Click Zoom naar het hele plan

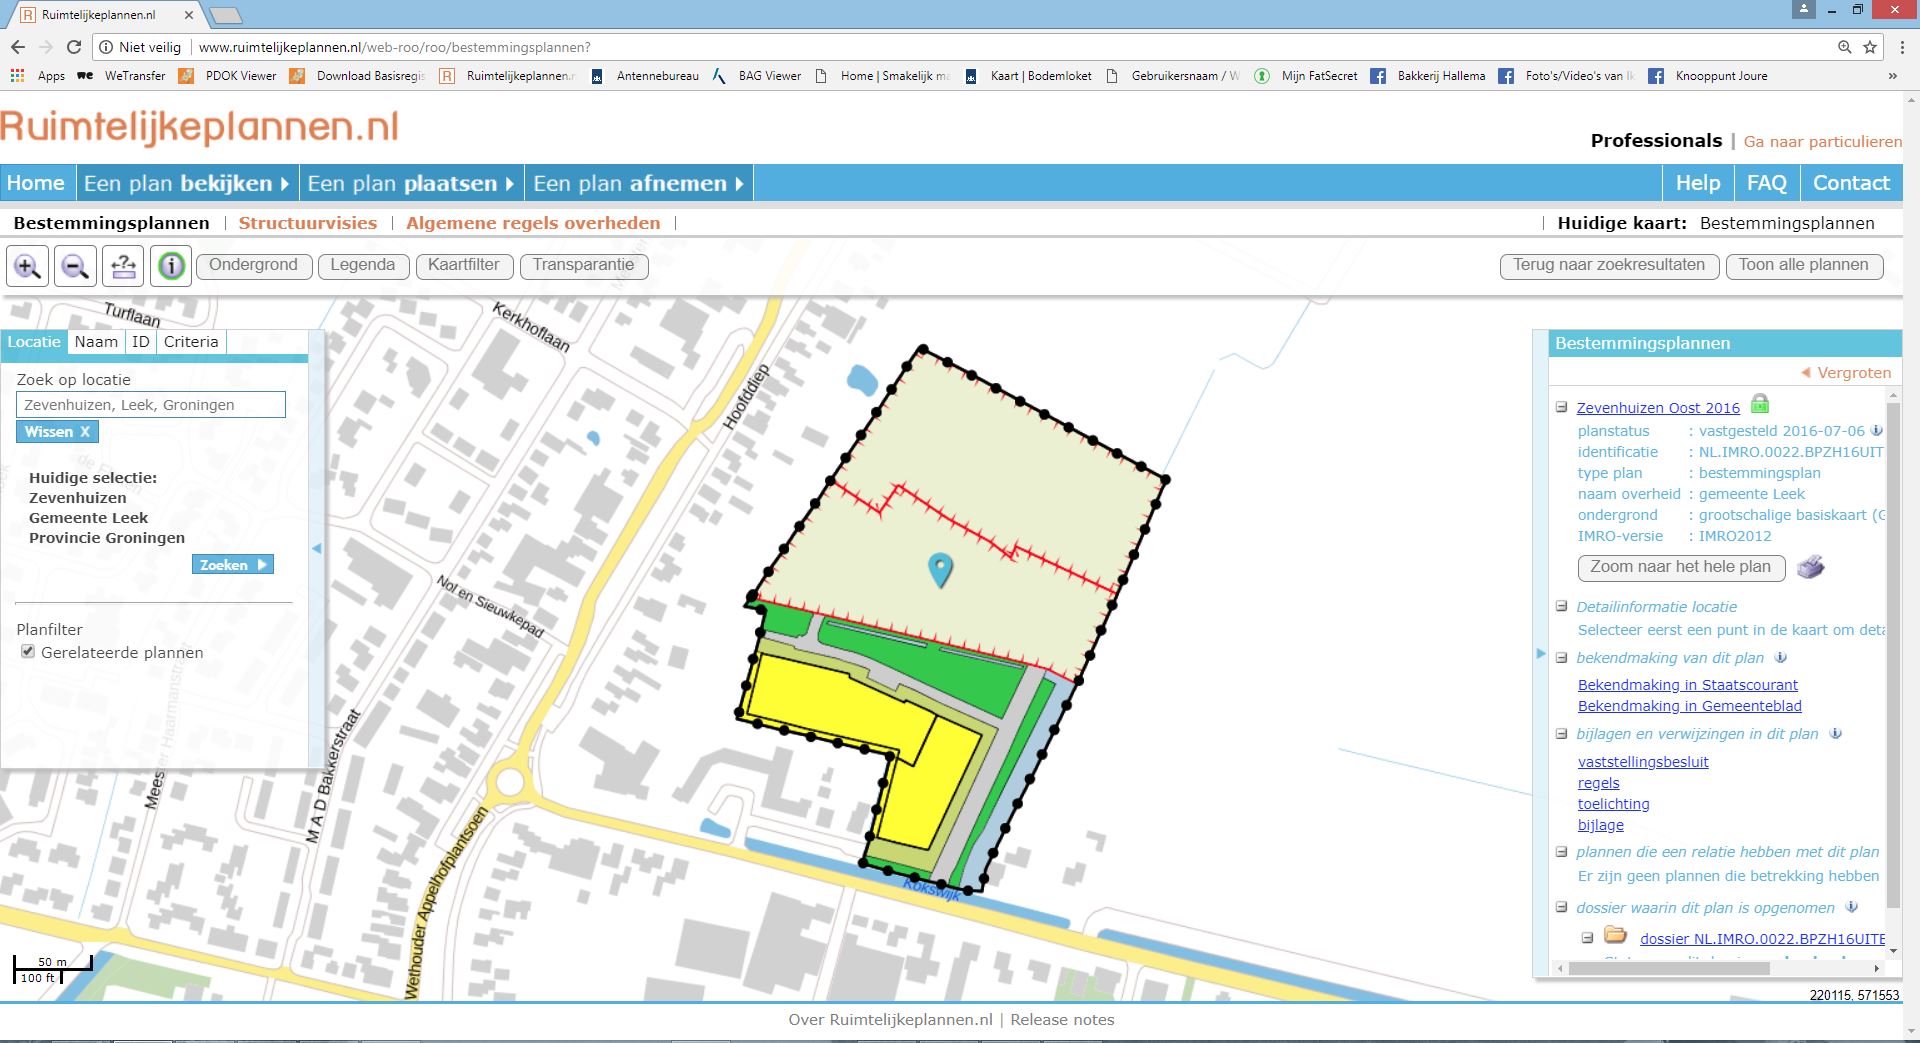click(x=1681, y=567)
